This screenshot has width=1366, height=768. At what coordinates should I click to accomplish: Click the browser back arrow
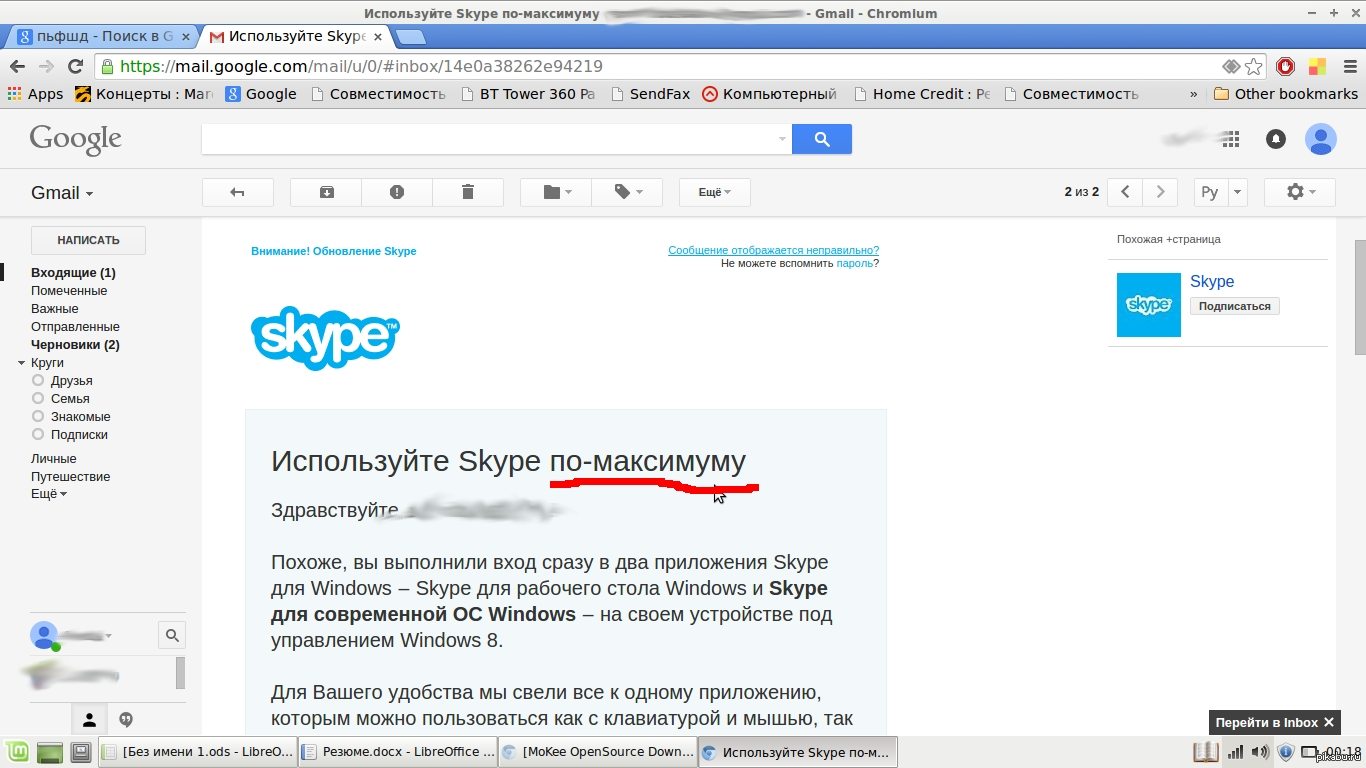pos(17,66)
